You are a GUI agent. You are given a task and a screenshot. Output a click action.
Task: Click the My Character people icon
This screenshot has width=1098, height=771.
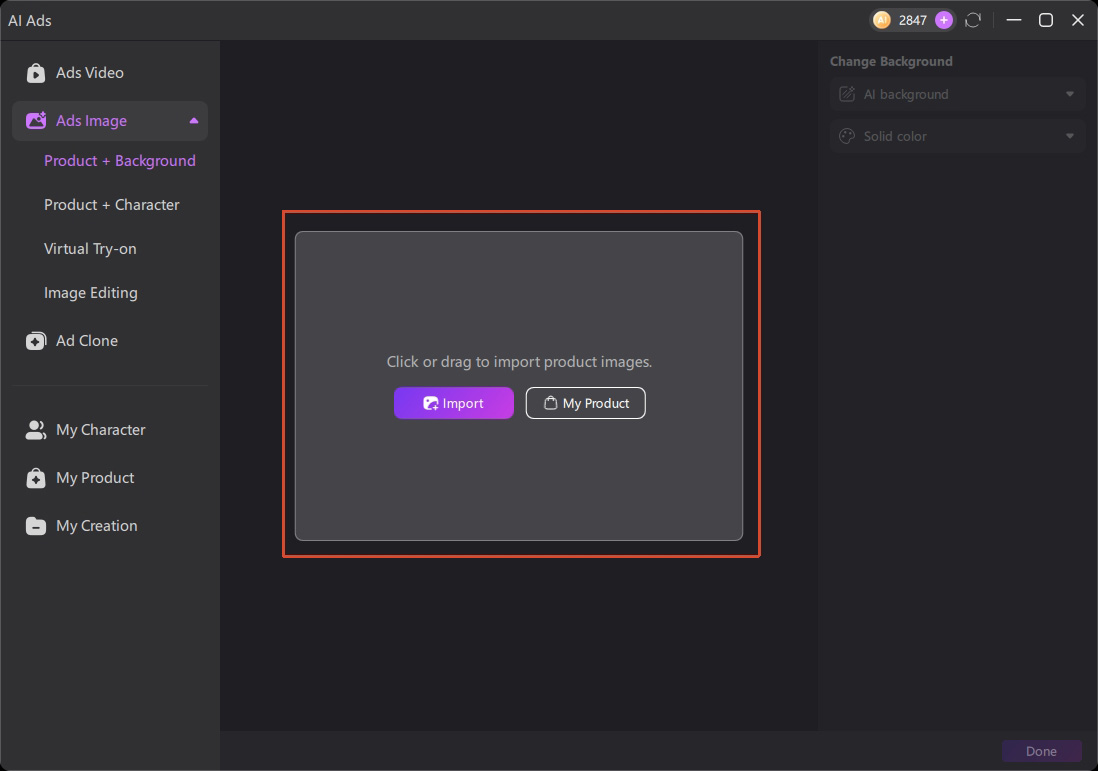click(x=36, y=430)
